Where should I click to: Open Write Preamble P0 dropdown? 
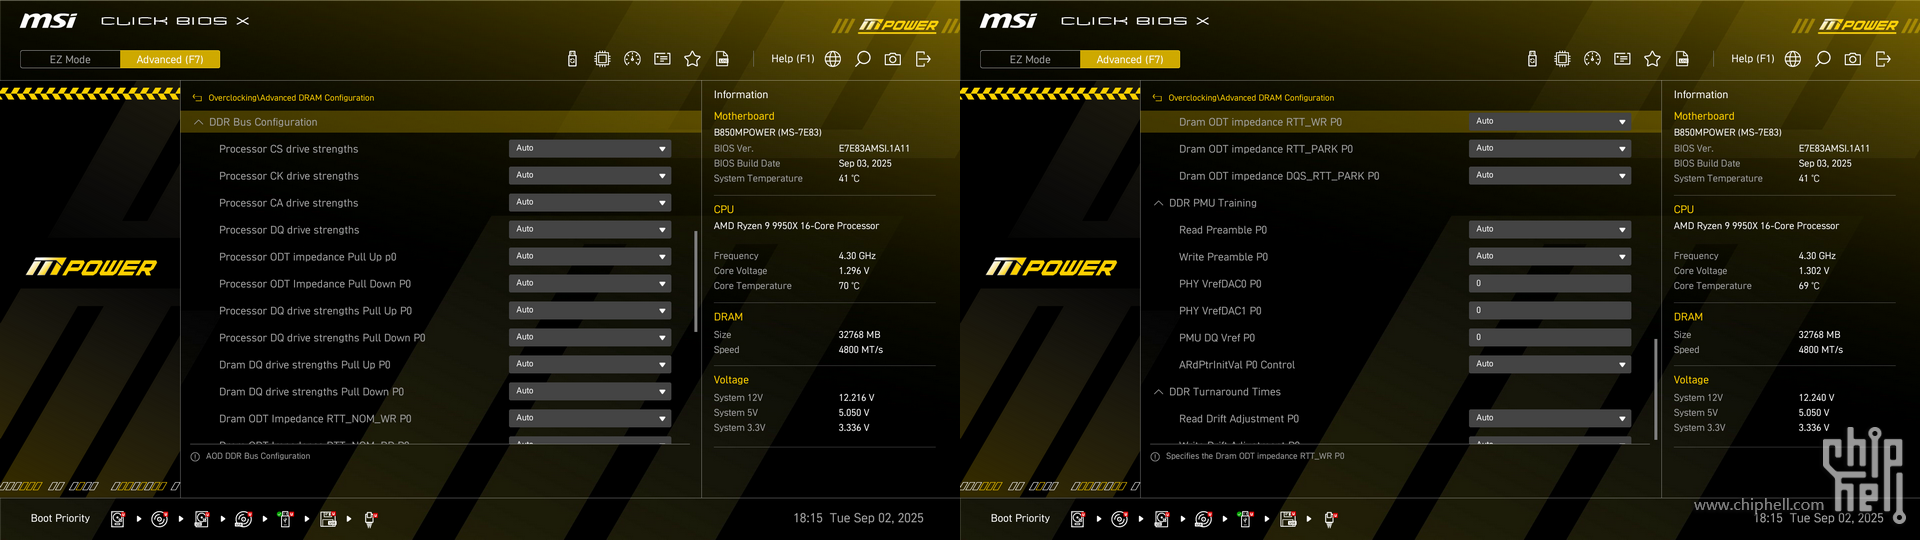tap(1550, 257)
